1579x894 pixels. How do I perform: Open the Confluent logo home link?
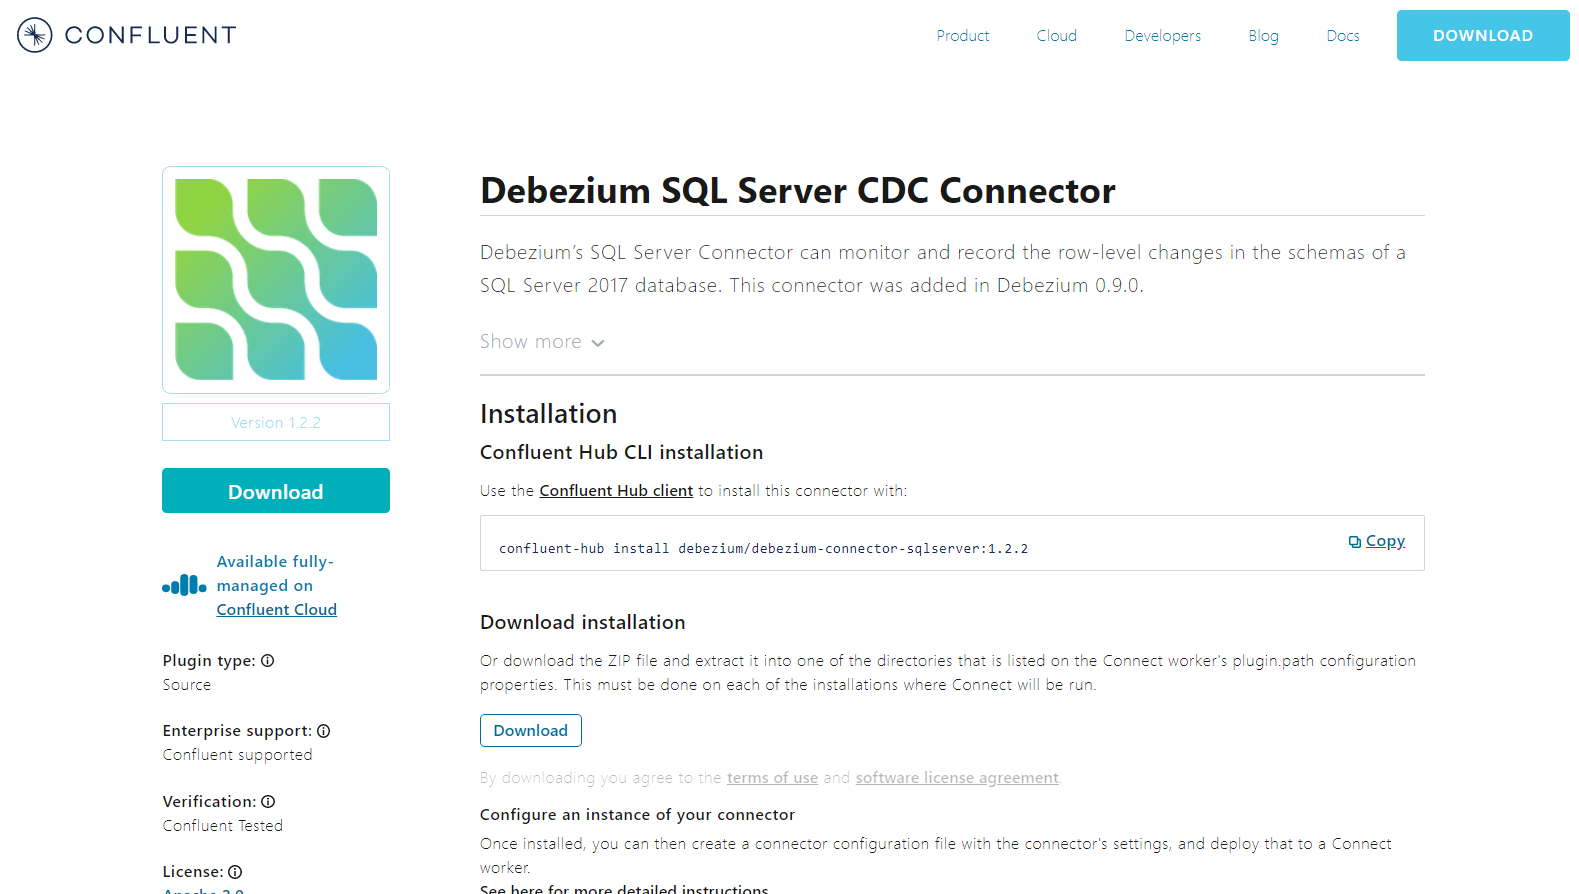click(127, 35)
